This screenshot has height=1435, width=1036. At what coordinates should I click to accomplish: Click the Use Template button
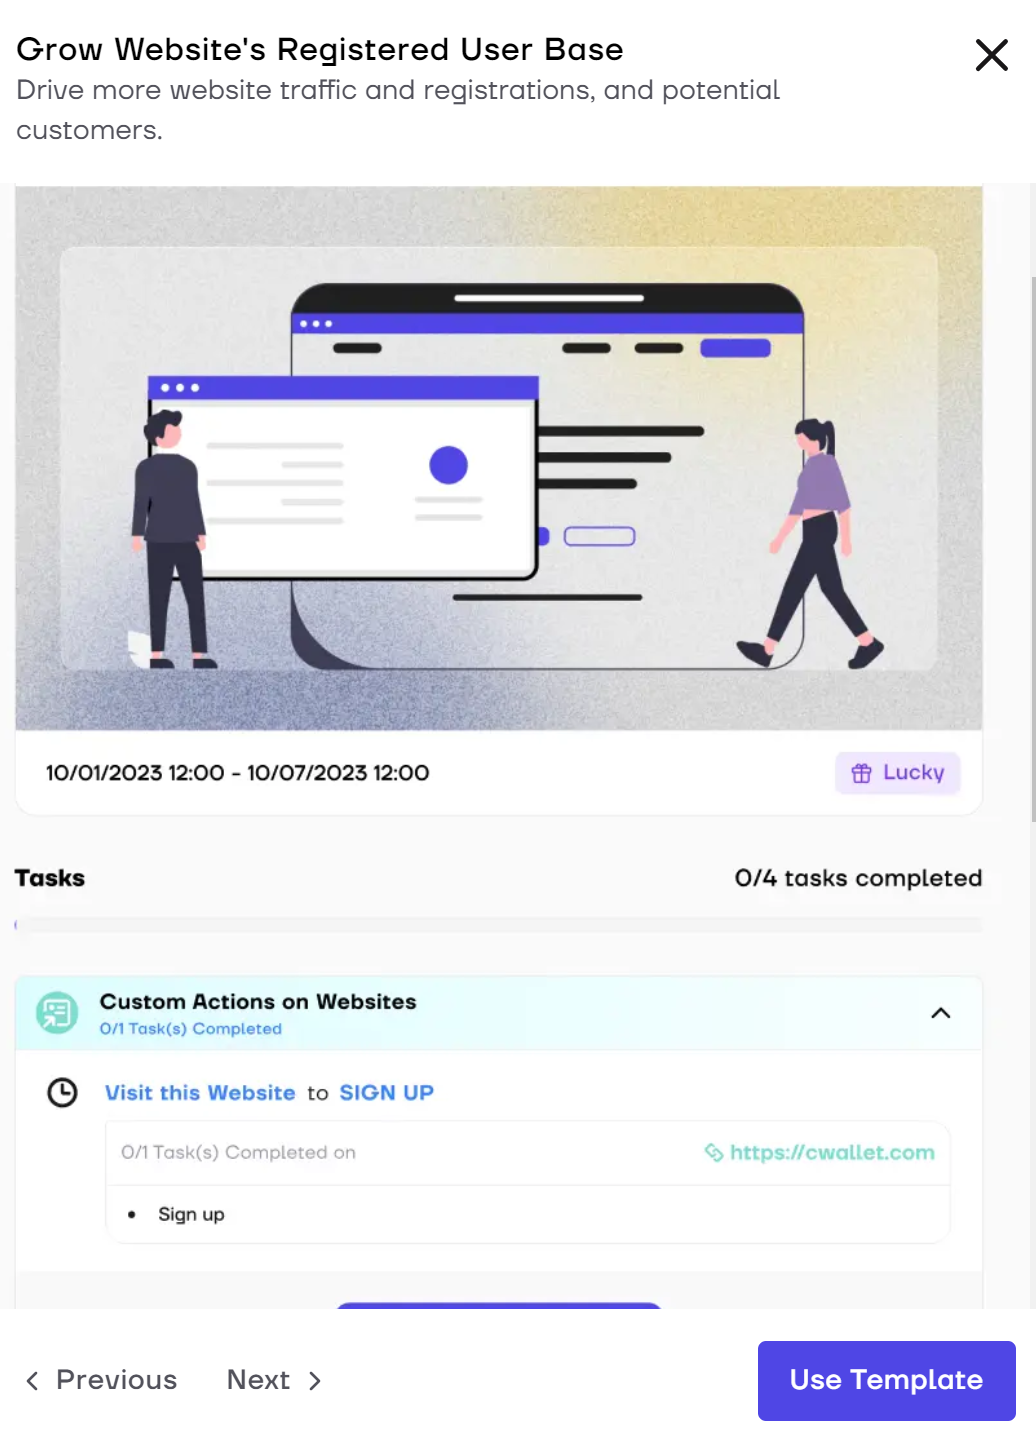point(886,1380)
